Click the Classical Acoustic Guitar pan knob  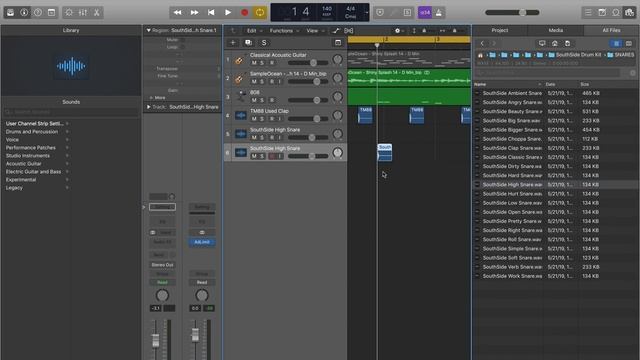[x=337, y=59]
